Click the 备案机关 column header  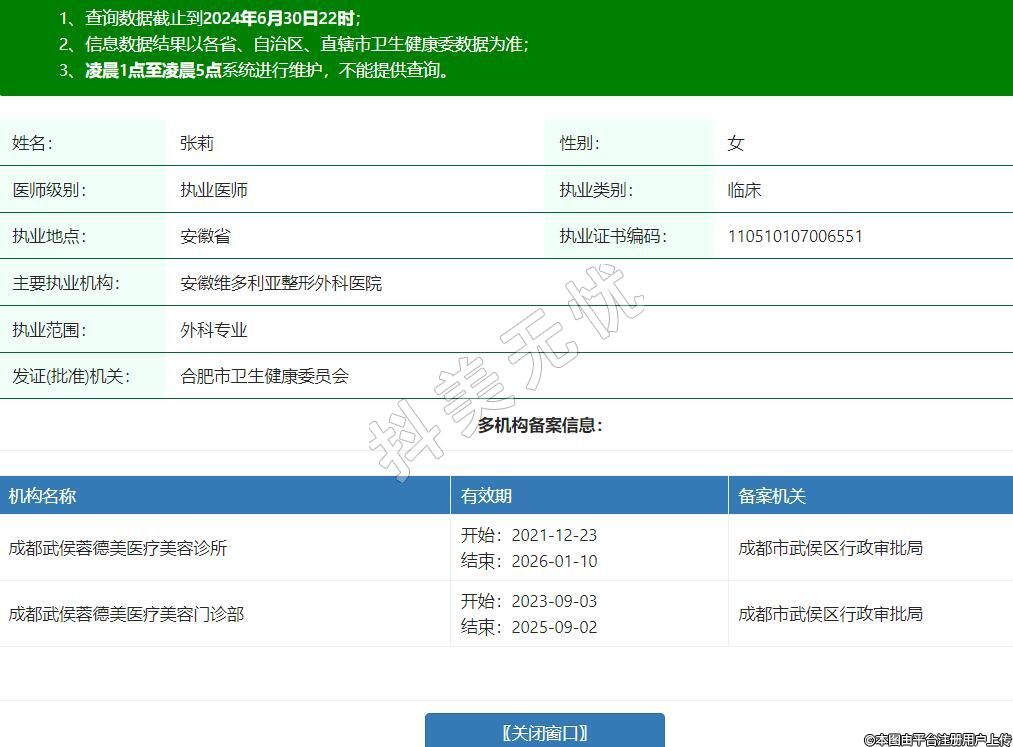click(772, 496)
